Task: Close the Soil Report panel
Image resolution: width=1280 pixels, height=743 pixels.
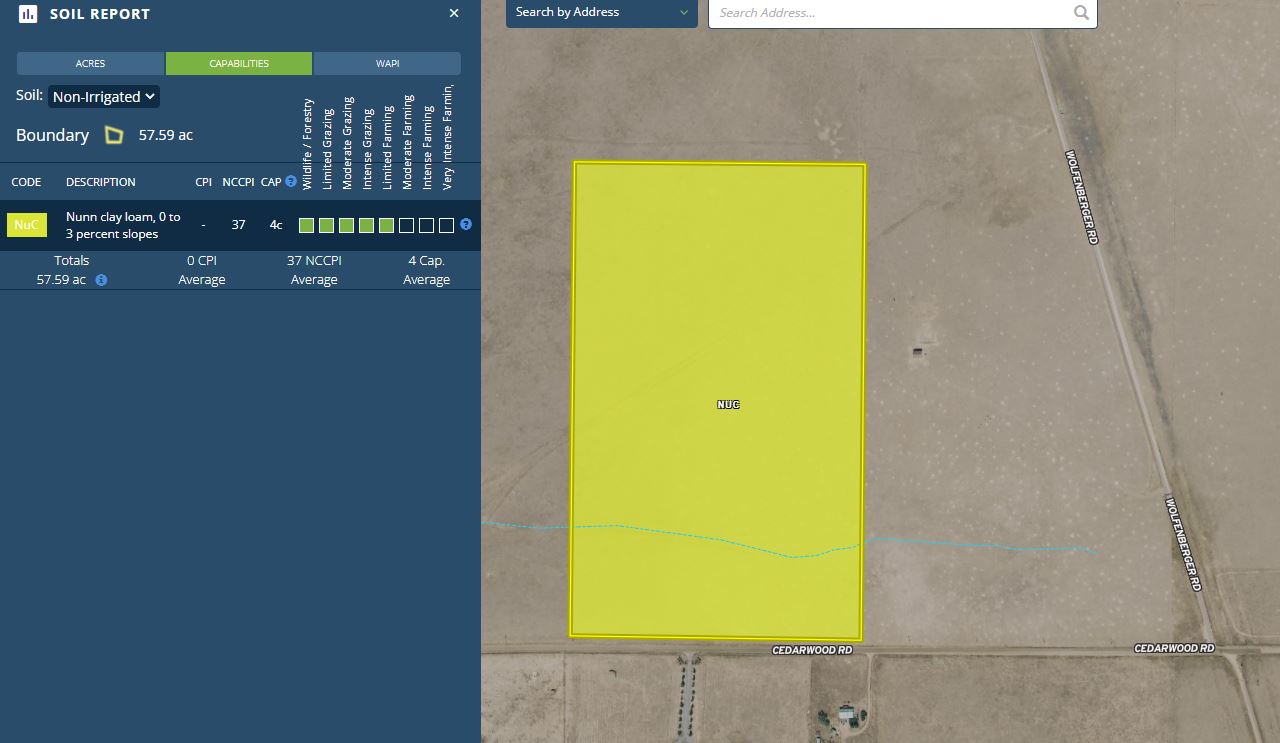Action: 454,14
